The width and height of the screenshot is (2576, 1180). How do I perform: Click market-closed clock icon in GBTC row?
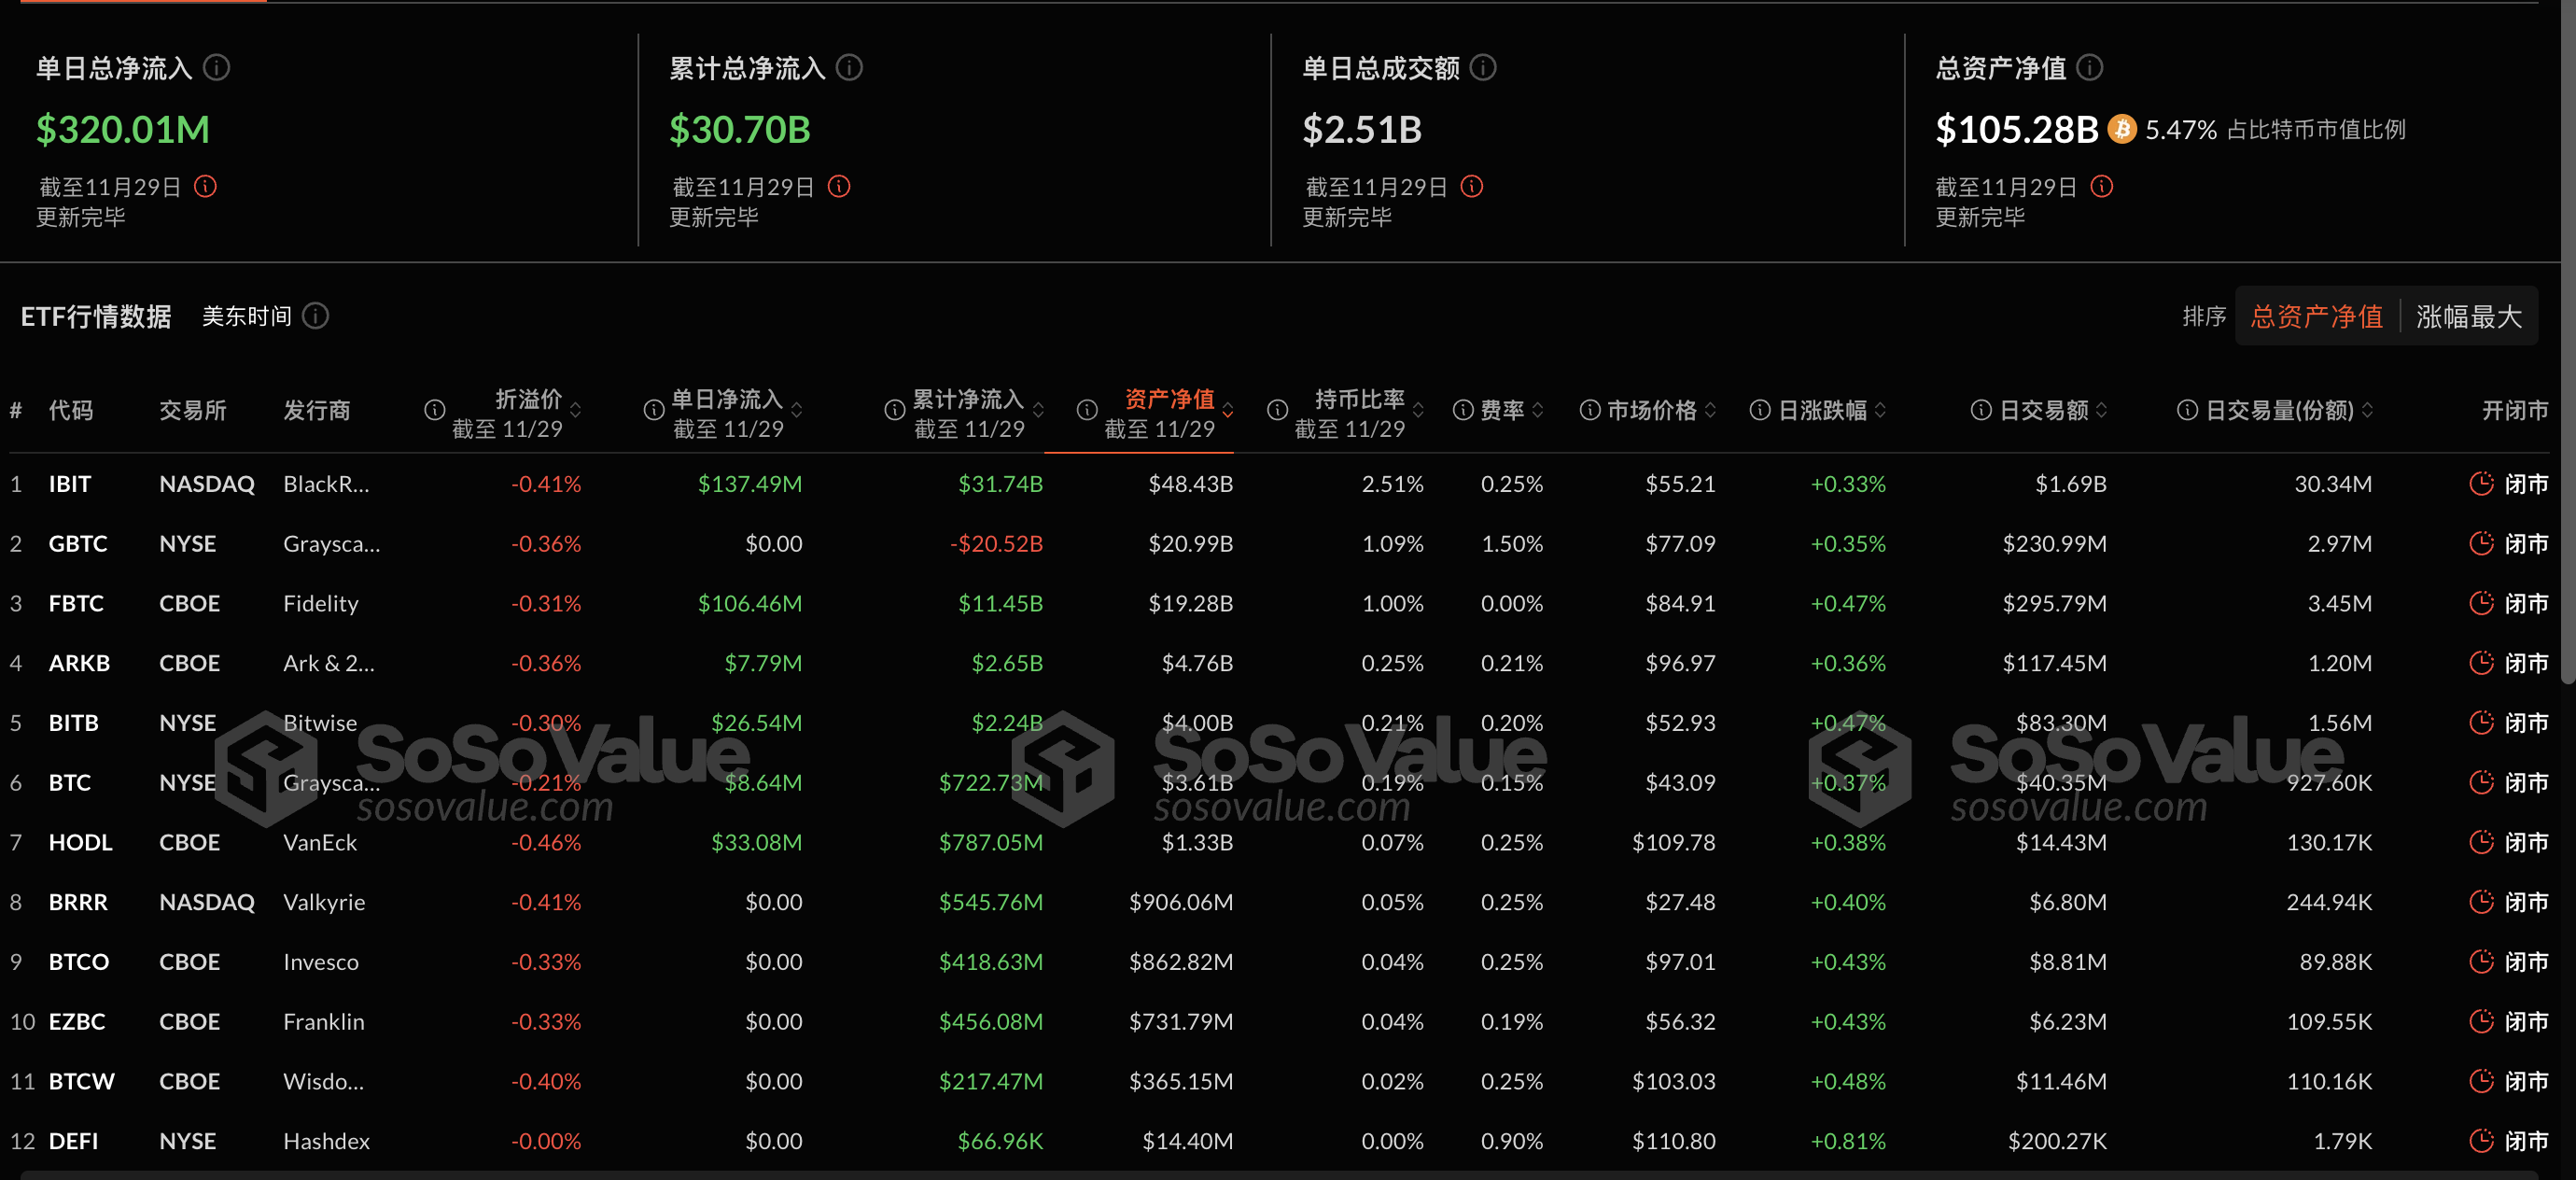2481,543
